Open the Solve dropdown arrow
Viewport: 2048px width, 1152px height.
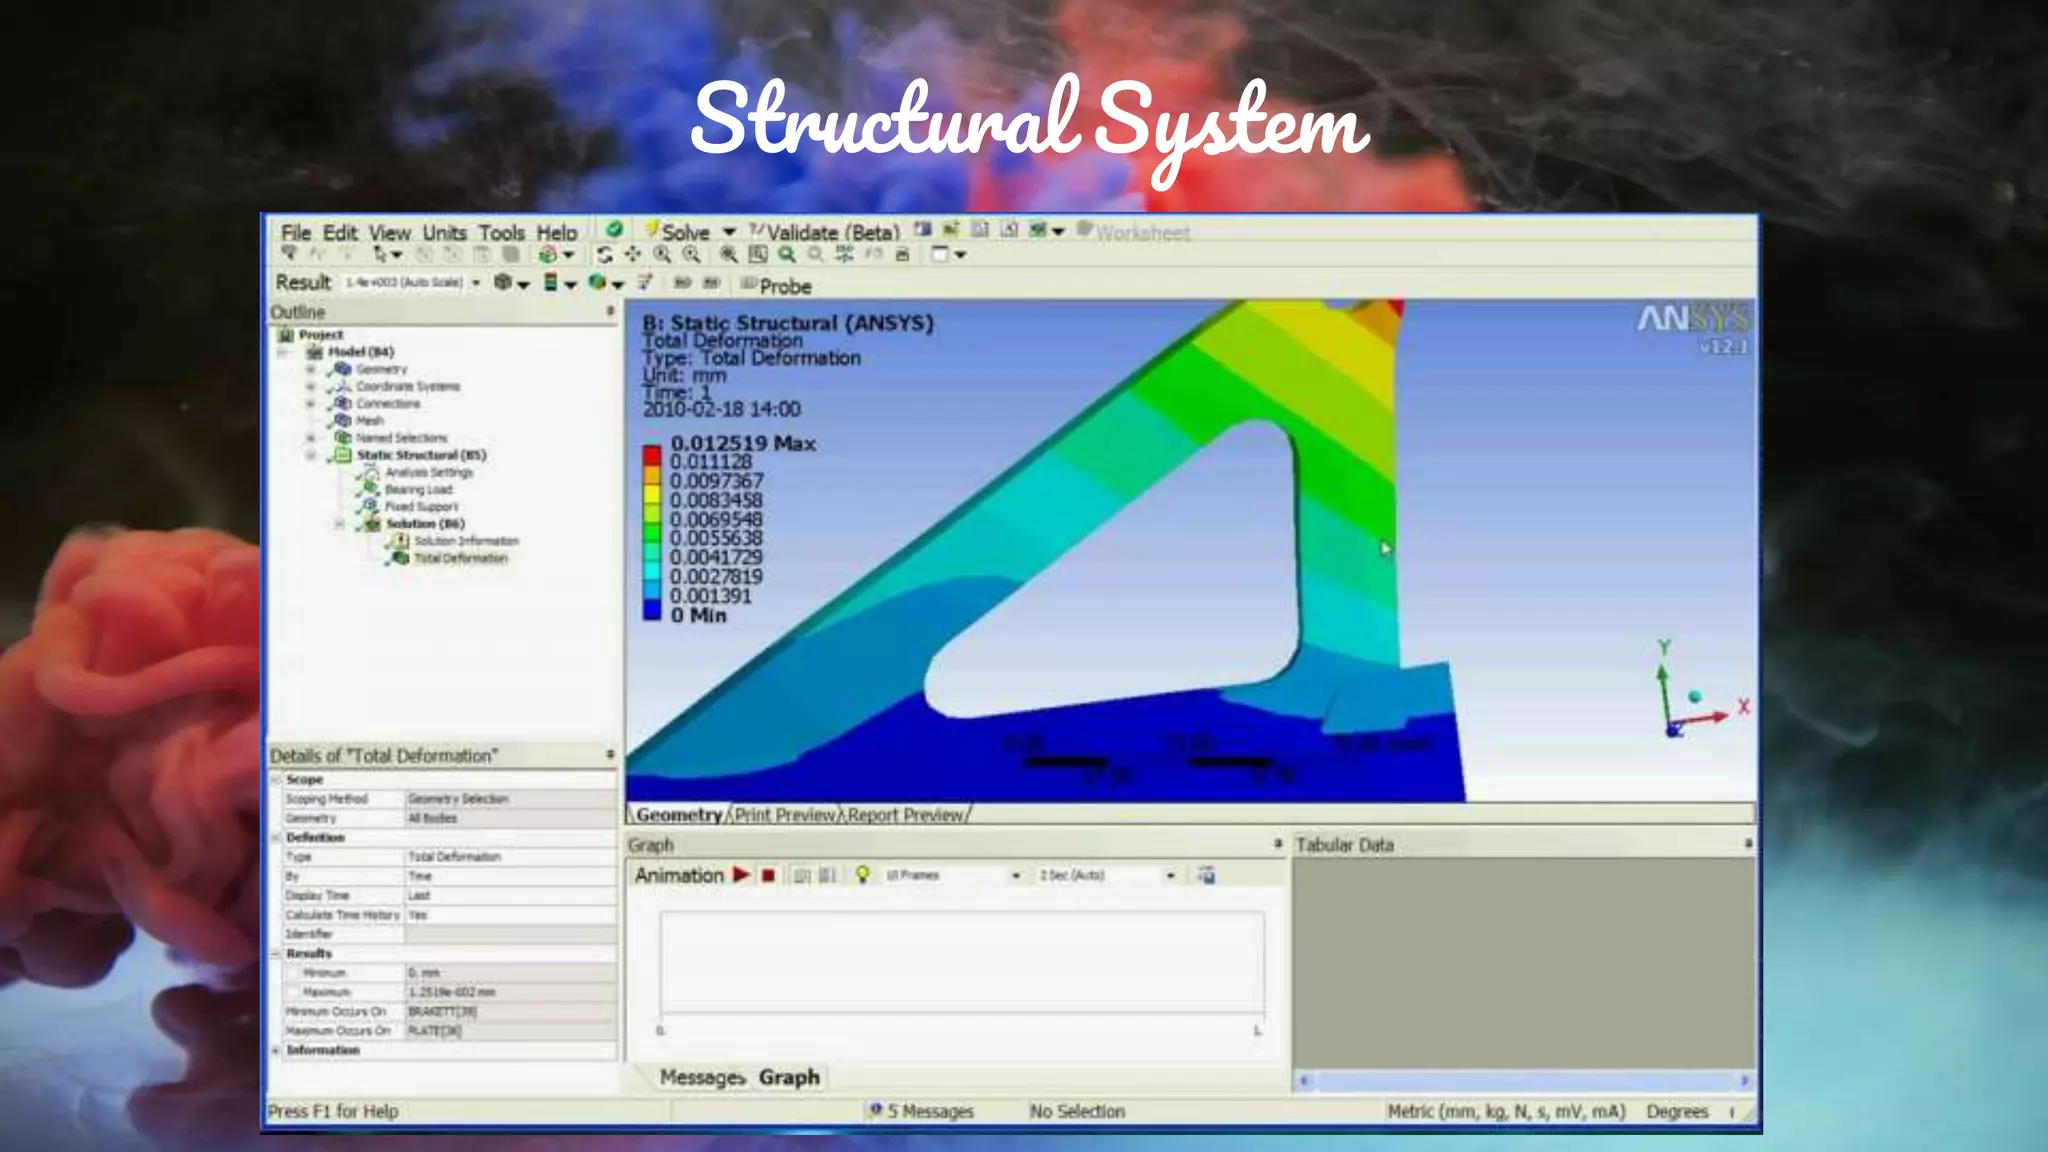(729, 232)
